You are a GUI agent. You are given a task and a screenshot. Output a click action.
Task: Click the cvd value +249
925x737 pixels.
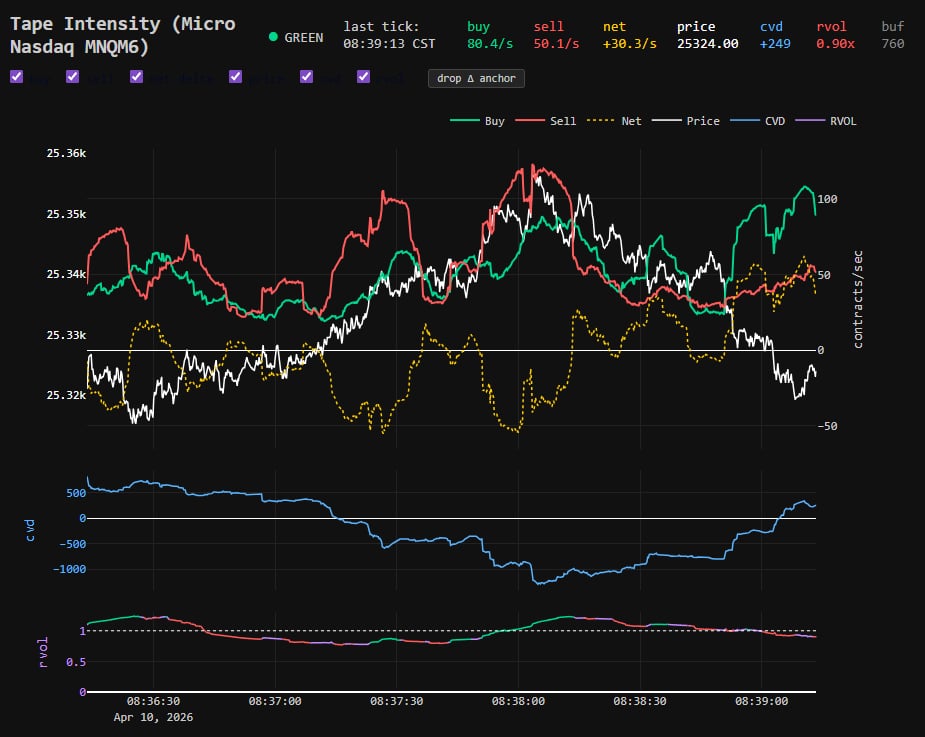point(775,44)
